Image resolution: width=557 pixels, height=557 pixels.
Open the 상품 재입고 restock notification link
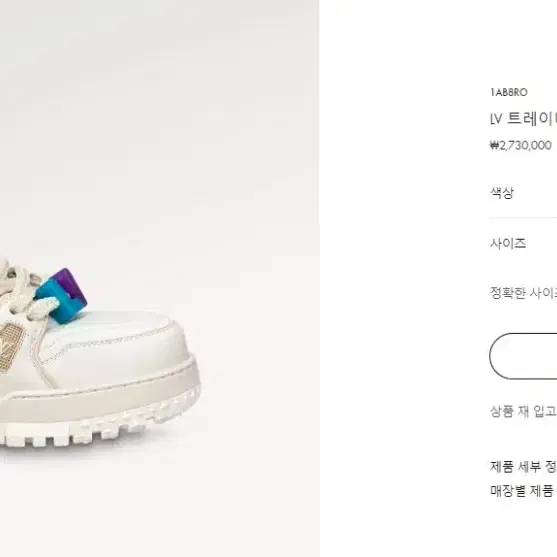[x=523, y=411]
